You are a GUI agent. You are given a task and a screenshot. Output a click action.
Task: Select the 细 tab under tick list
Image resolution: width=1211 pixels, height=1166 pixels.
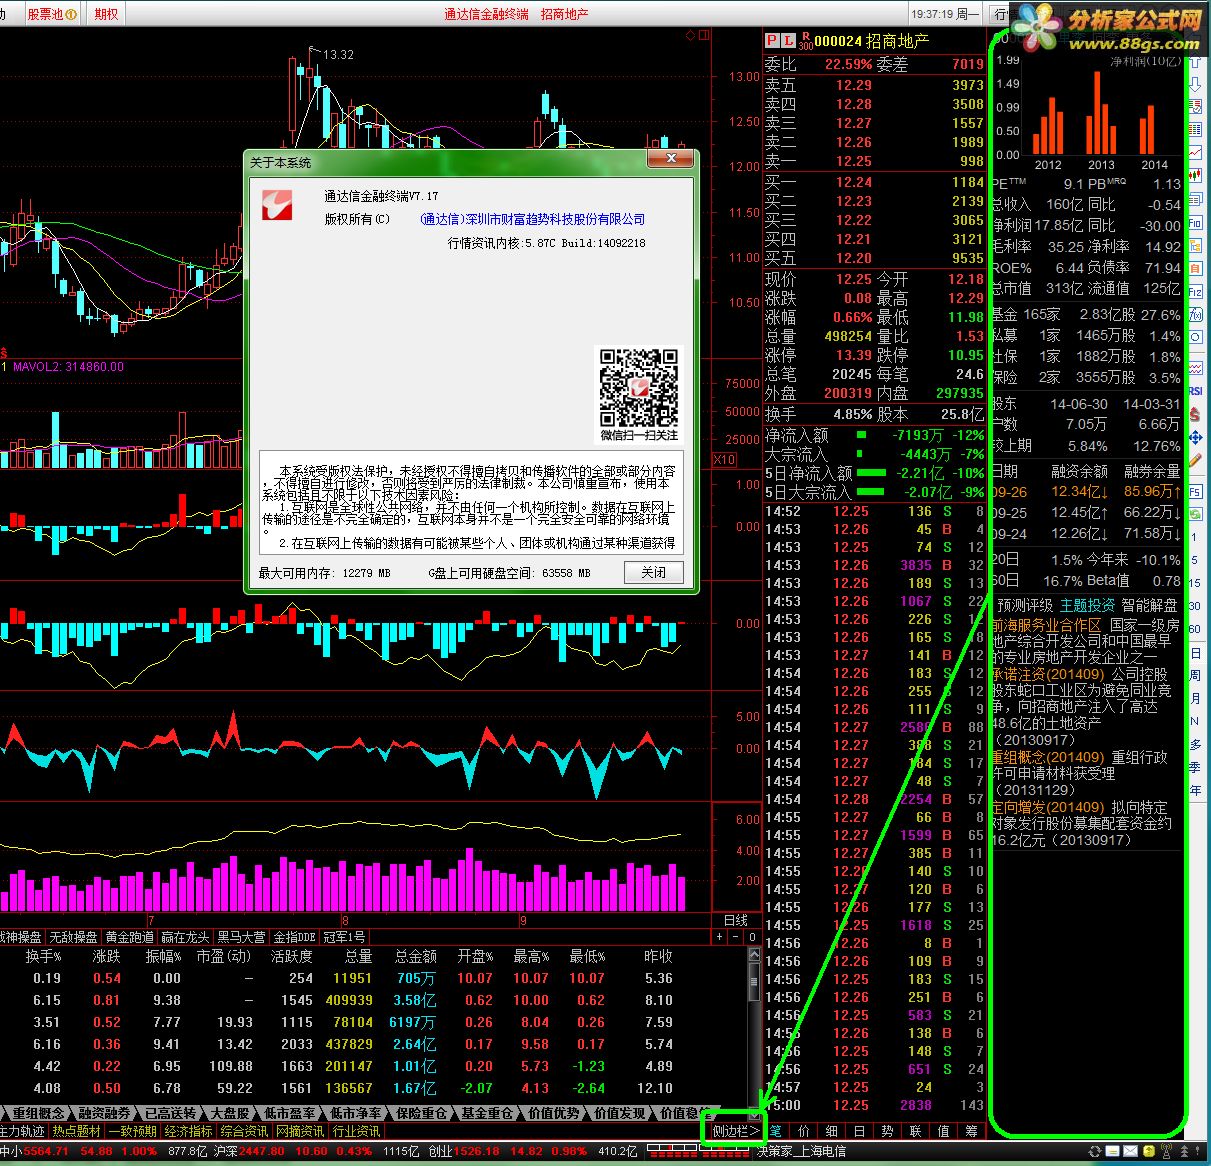832,1131
